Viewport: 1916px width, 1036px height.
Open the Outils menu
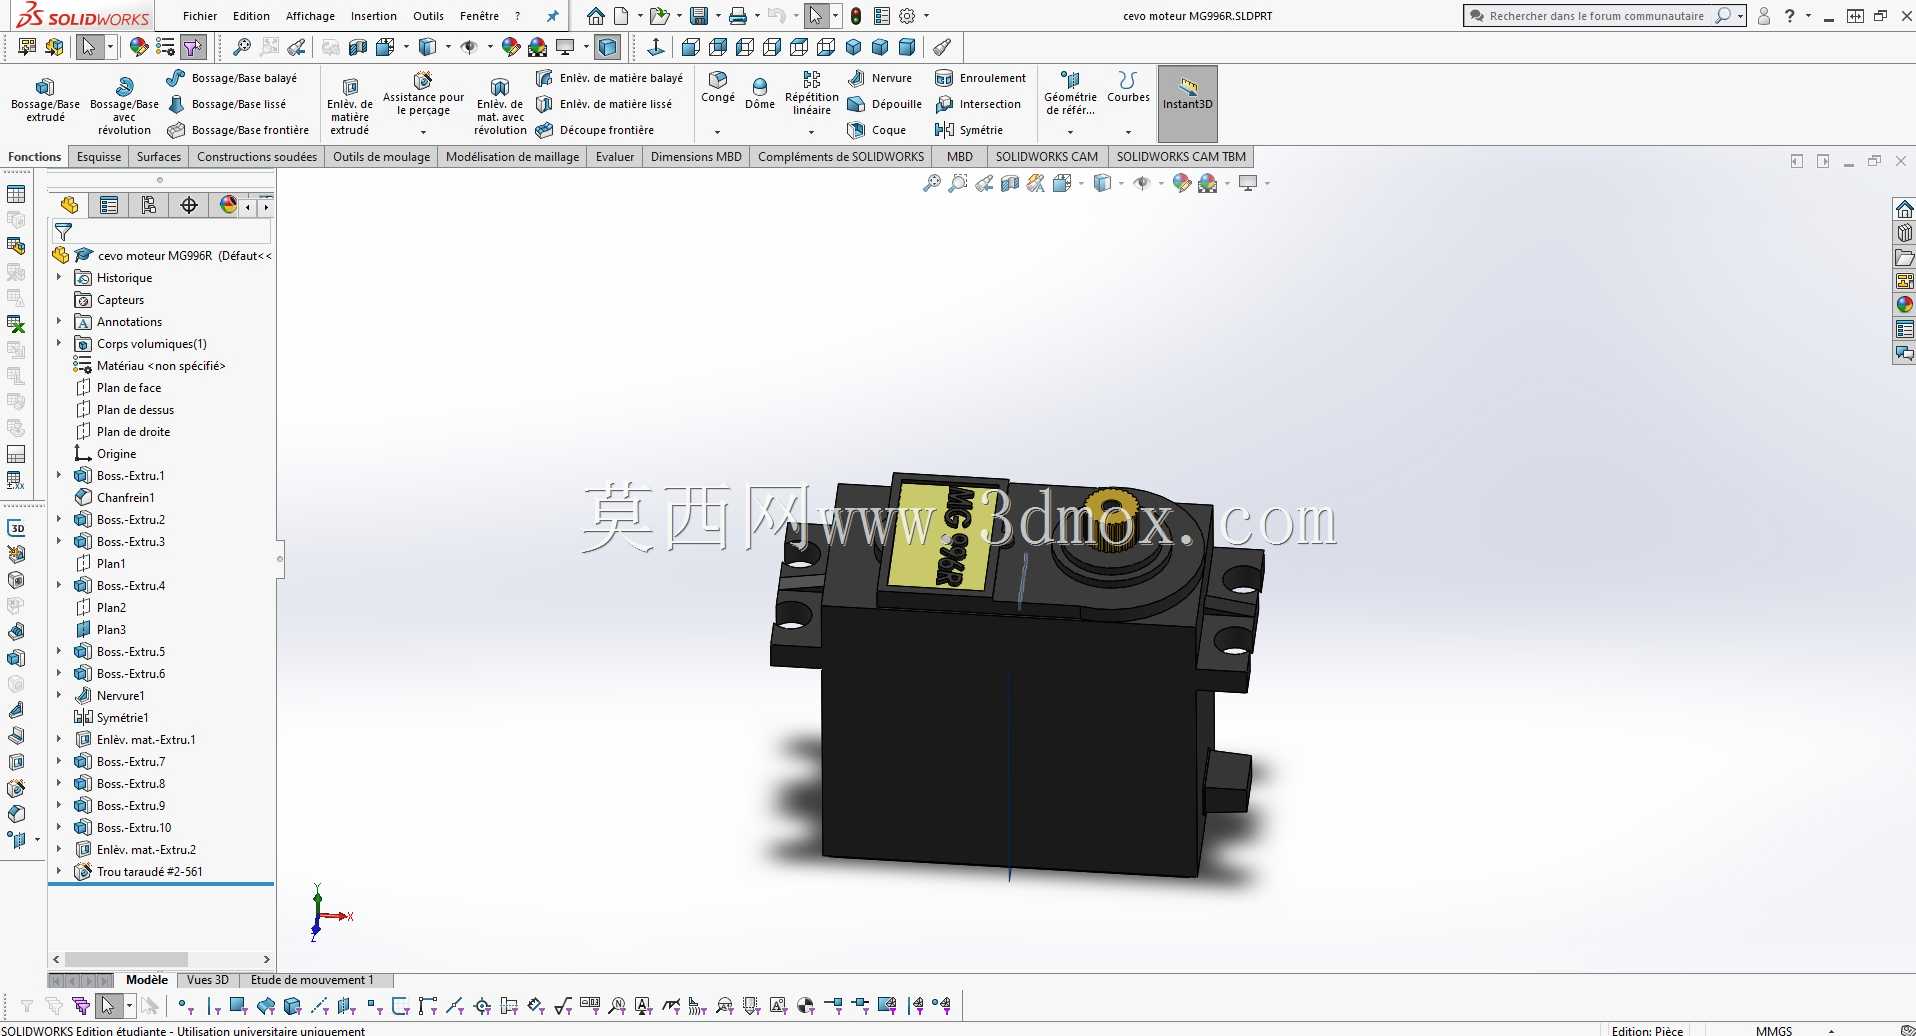click(x=428, y=16)
